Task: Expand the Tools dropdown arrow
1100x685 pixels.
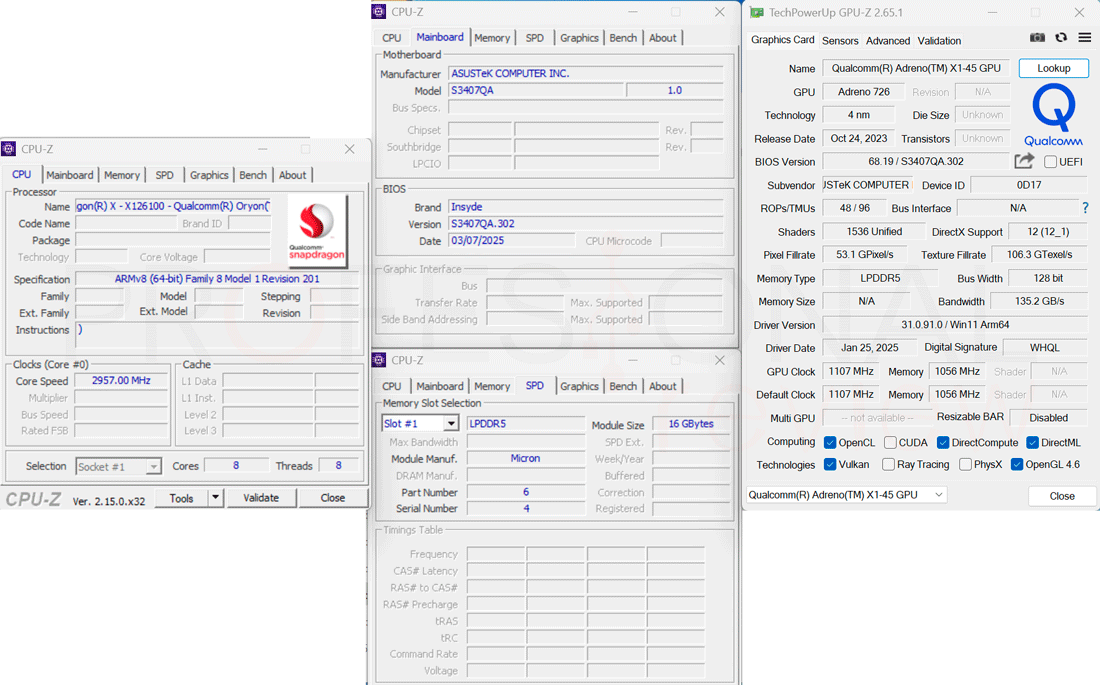Action: [x=215, y=498]
